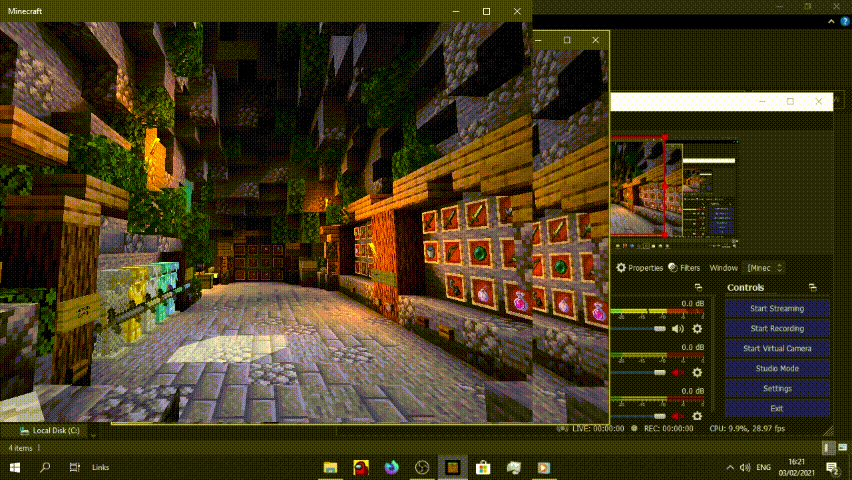
Task: Expand the File Explorer navigation pane arrow
Action: [93, 434]
